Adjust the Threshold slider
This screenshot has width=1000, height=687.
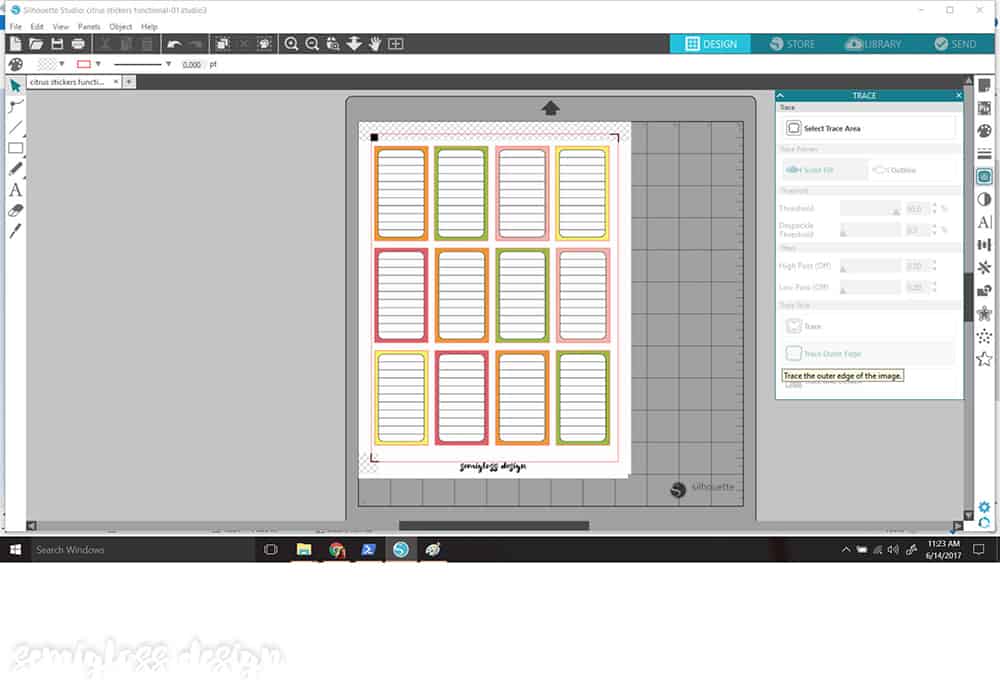(870, 209)
